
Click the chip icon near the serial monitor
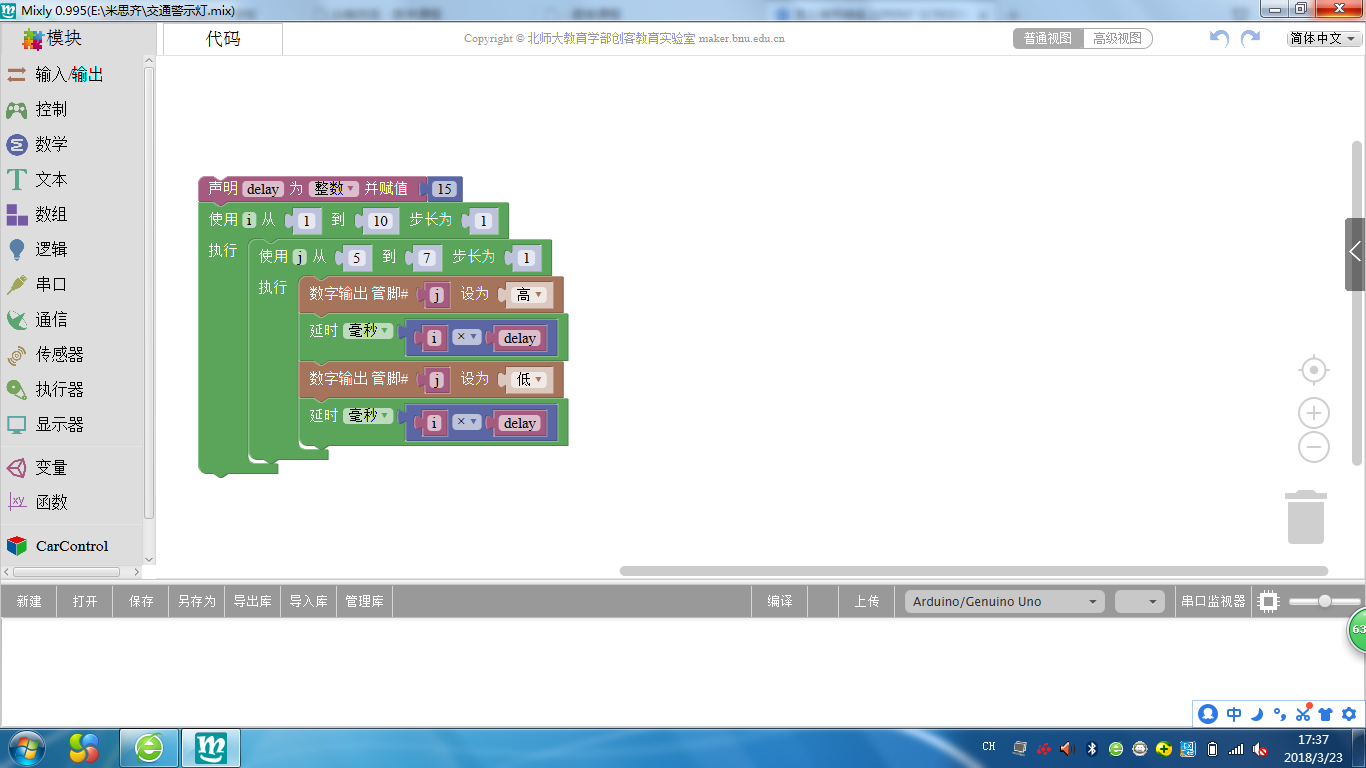pyautogui.click(x=1268, y=601)
